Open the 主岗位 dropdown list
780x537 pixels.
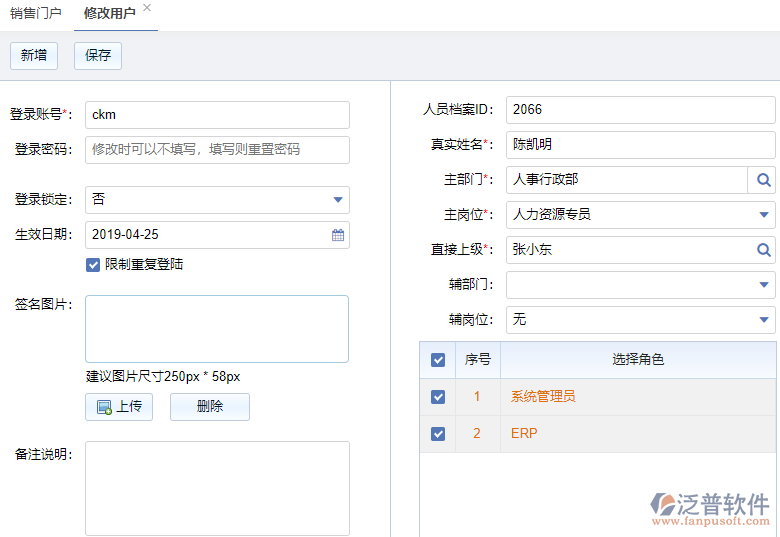pyautogui.click(x=764, y=215)
